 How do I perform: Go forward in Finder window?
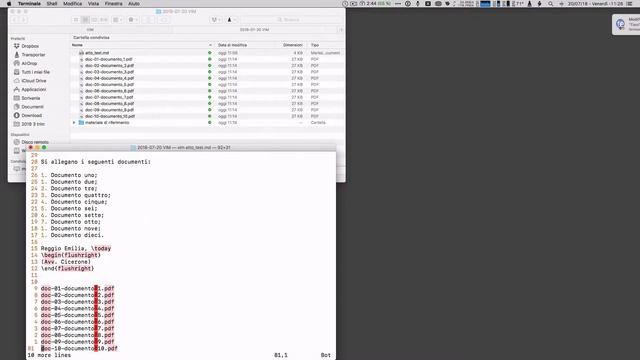(x=24, y=20)
